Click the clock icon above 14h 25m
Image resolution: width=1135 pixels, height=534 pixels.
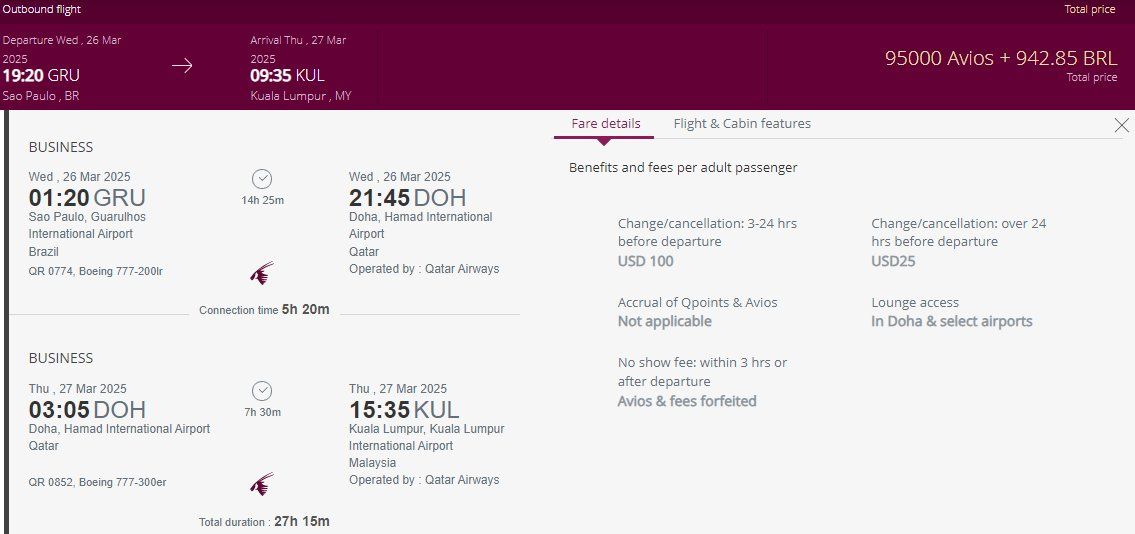(262, 179)
